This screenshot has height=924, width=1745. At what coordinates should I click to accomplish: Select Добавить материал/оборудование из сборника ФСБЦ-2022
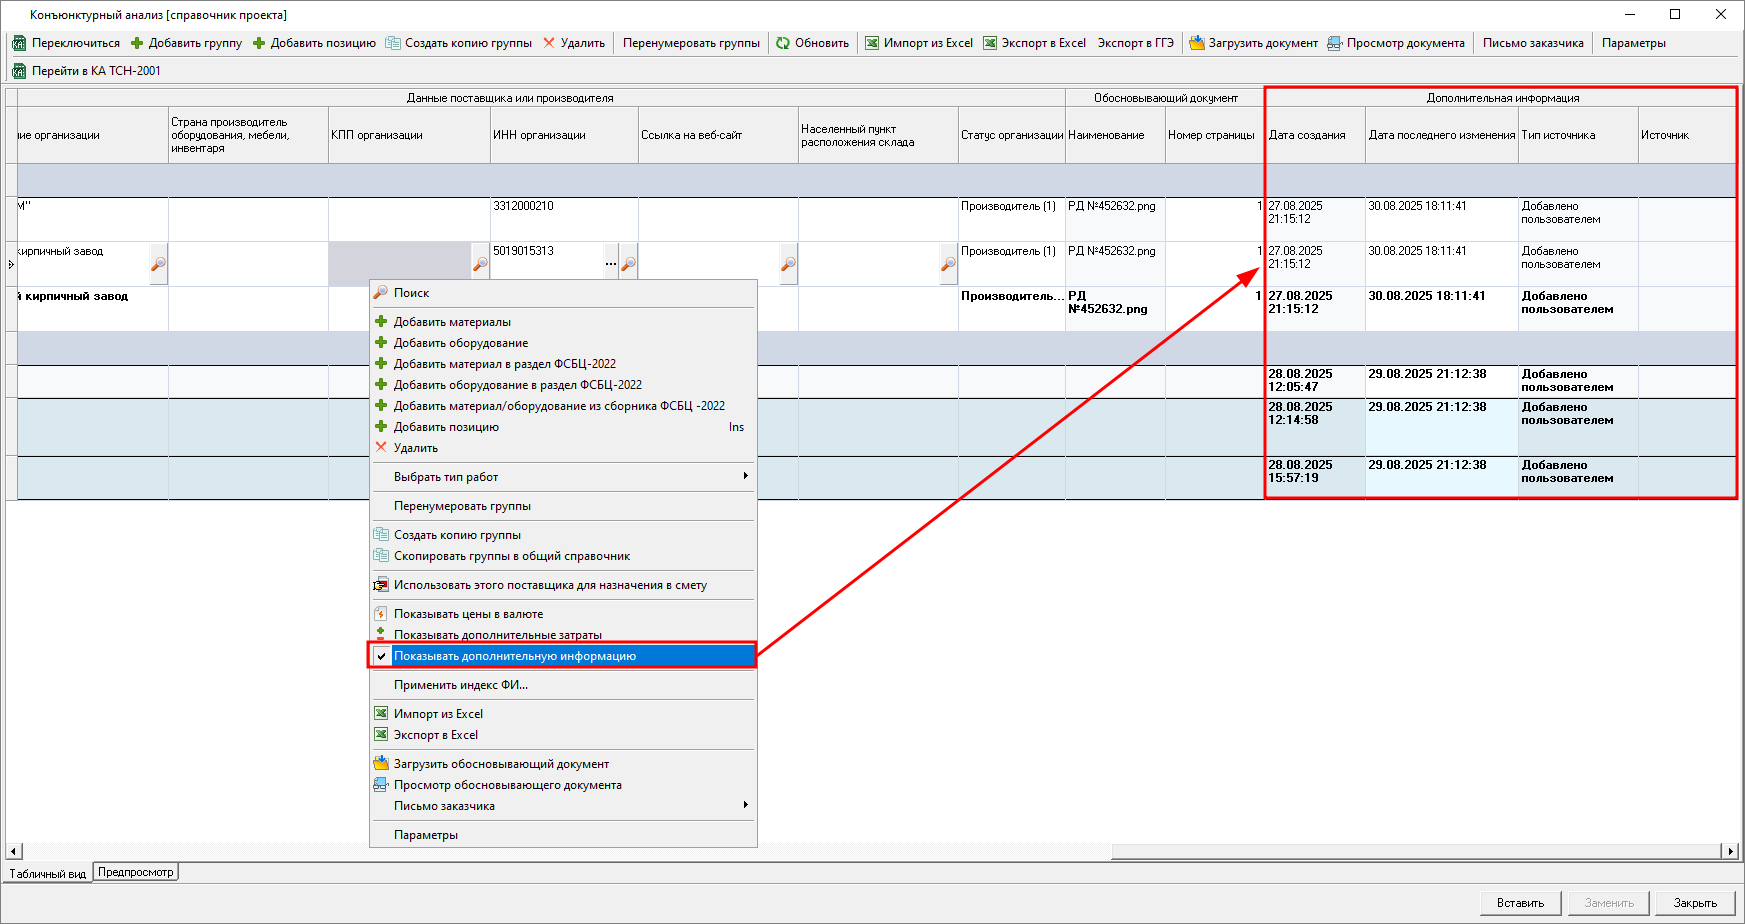tap(563, 406)
